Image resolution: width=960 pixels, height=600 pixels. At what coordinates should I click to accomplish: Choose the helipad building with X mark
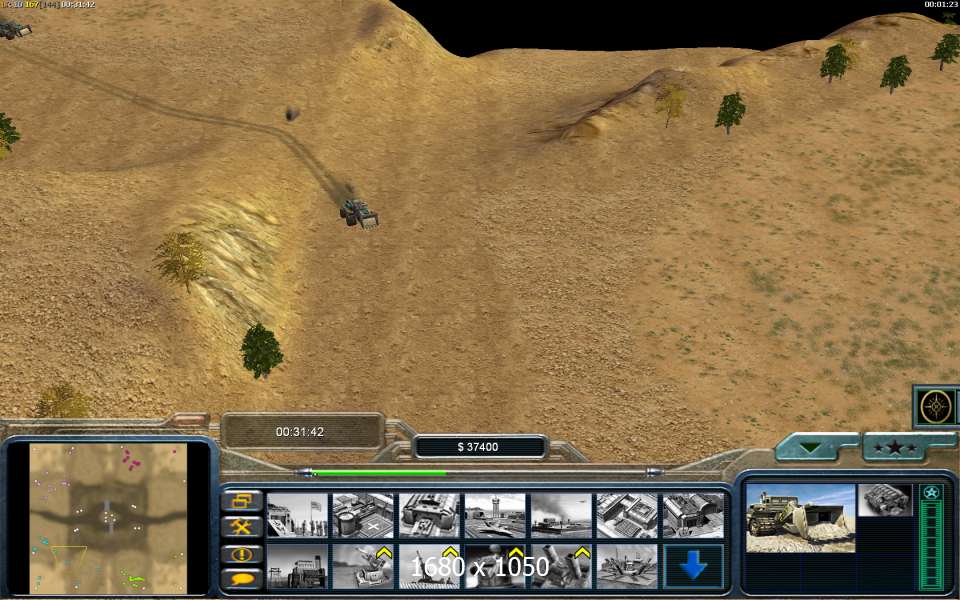point(363,516)
